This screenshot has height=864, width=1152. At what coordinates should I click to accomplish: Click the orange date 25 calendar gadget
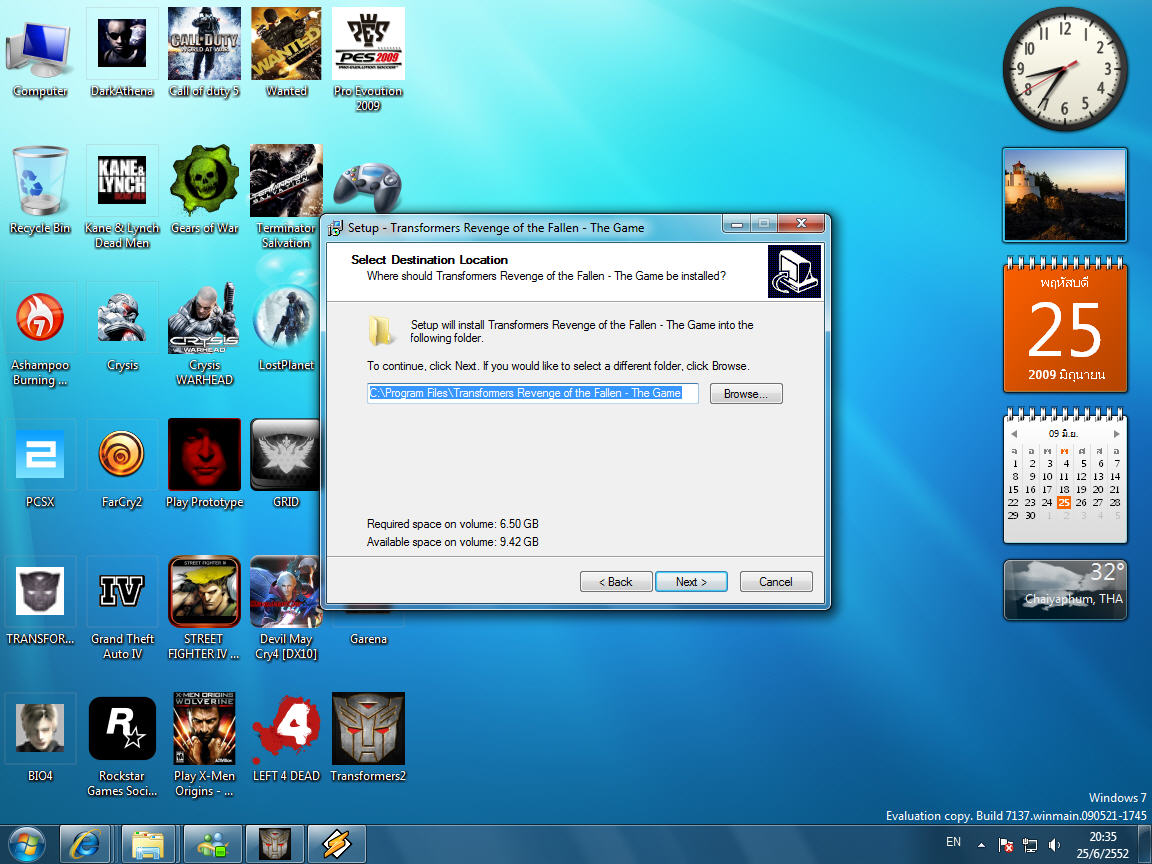tap(1065, 325)
